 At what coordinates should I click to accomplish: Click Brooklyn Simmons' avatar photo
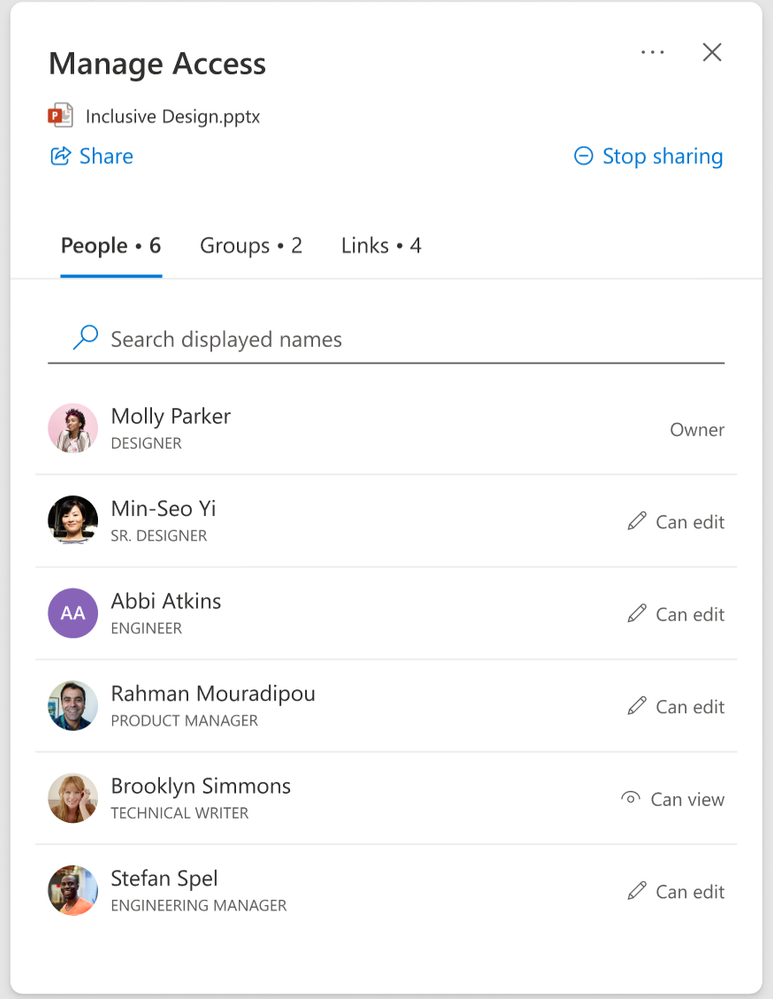(x=73, y=798)
